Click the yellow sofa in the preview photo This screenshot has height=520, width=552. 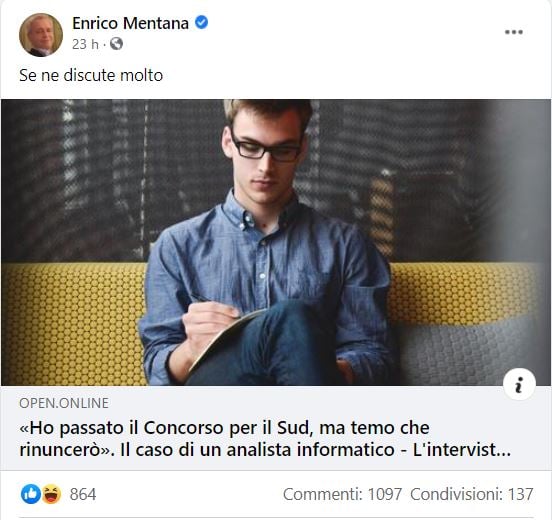[x=74, y=324]
